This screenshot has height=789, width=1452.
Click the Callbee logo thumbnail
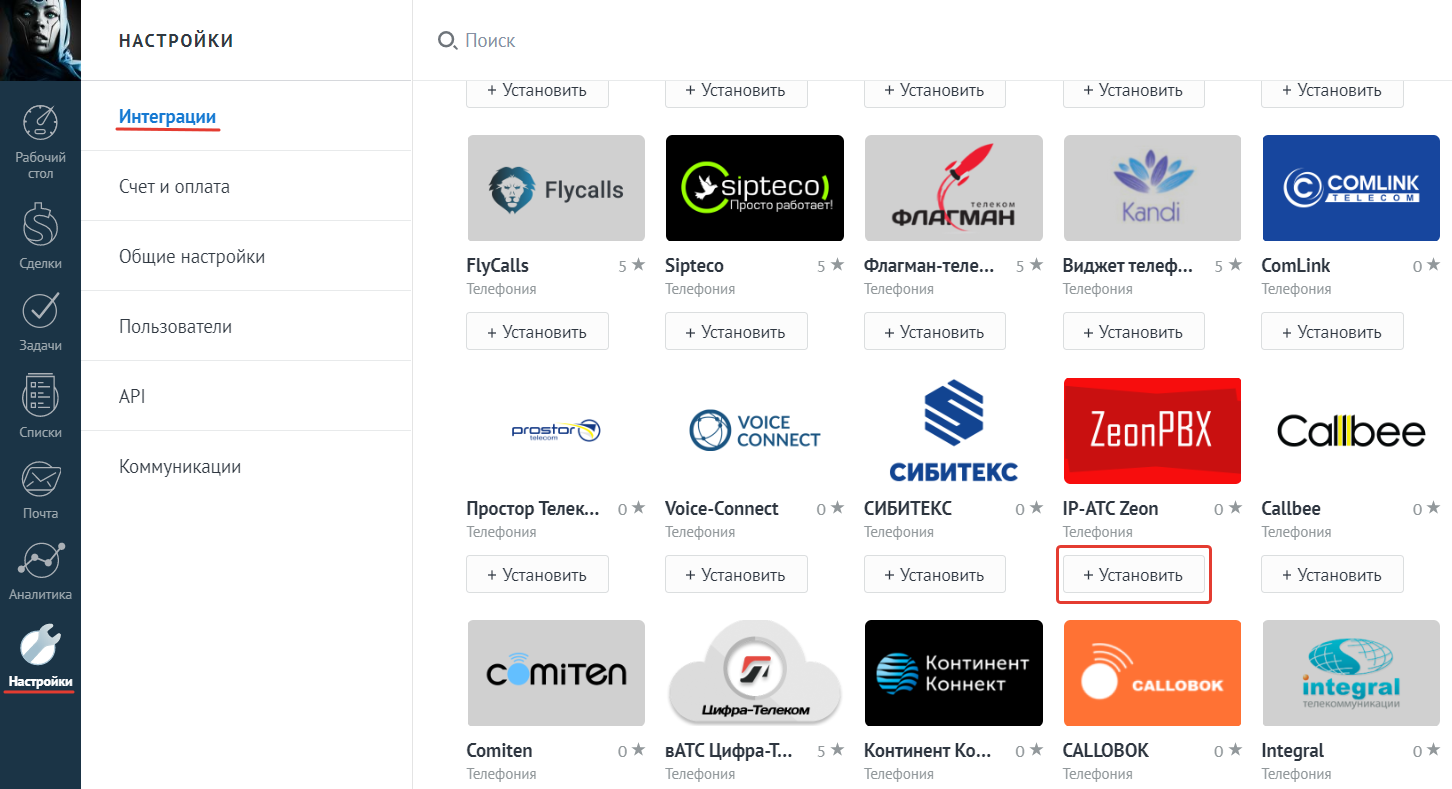pos(1351,431)
